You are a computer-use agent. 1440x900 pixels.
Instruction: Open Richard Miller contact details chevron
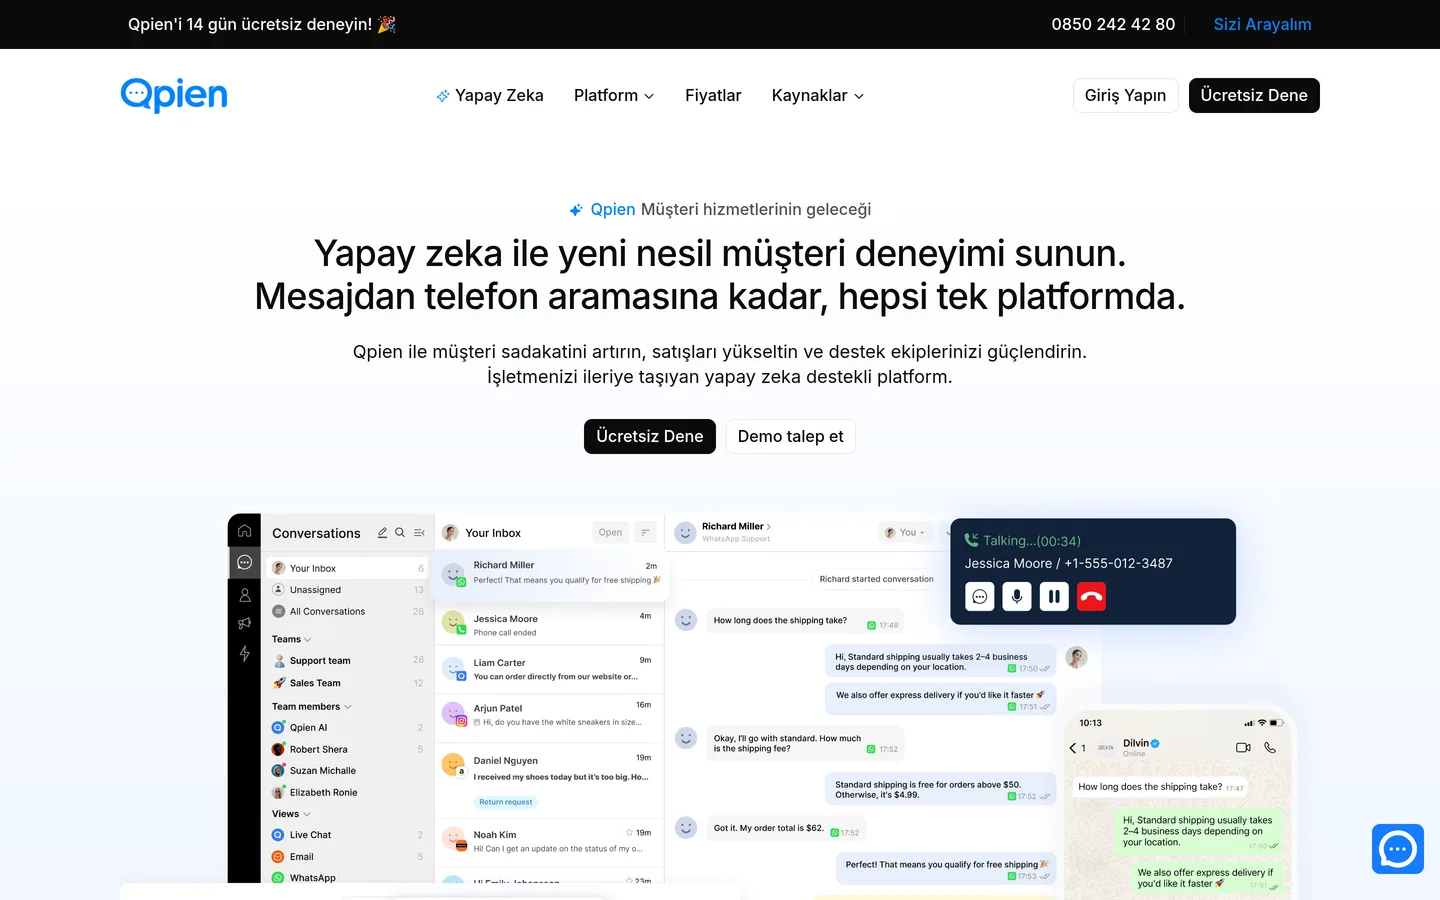click(x=769, y=526)
